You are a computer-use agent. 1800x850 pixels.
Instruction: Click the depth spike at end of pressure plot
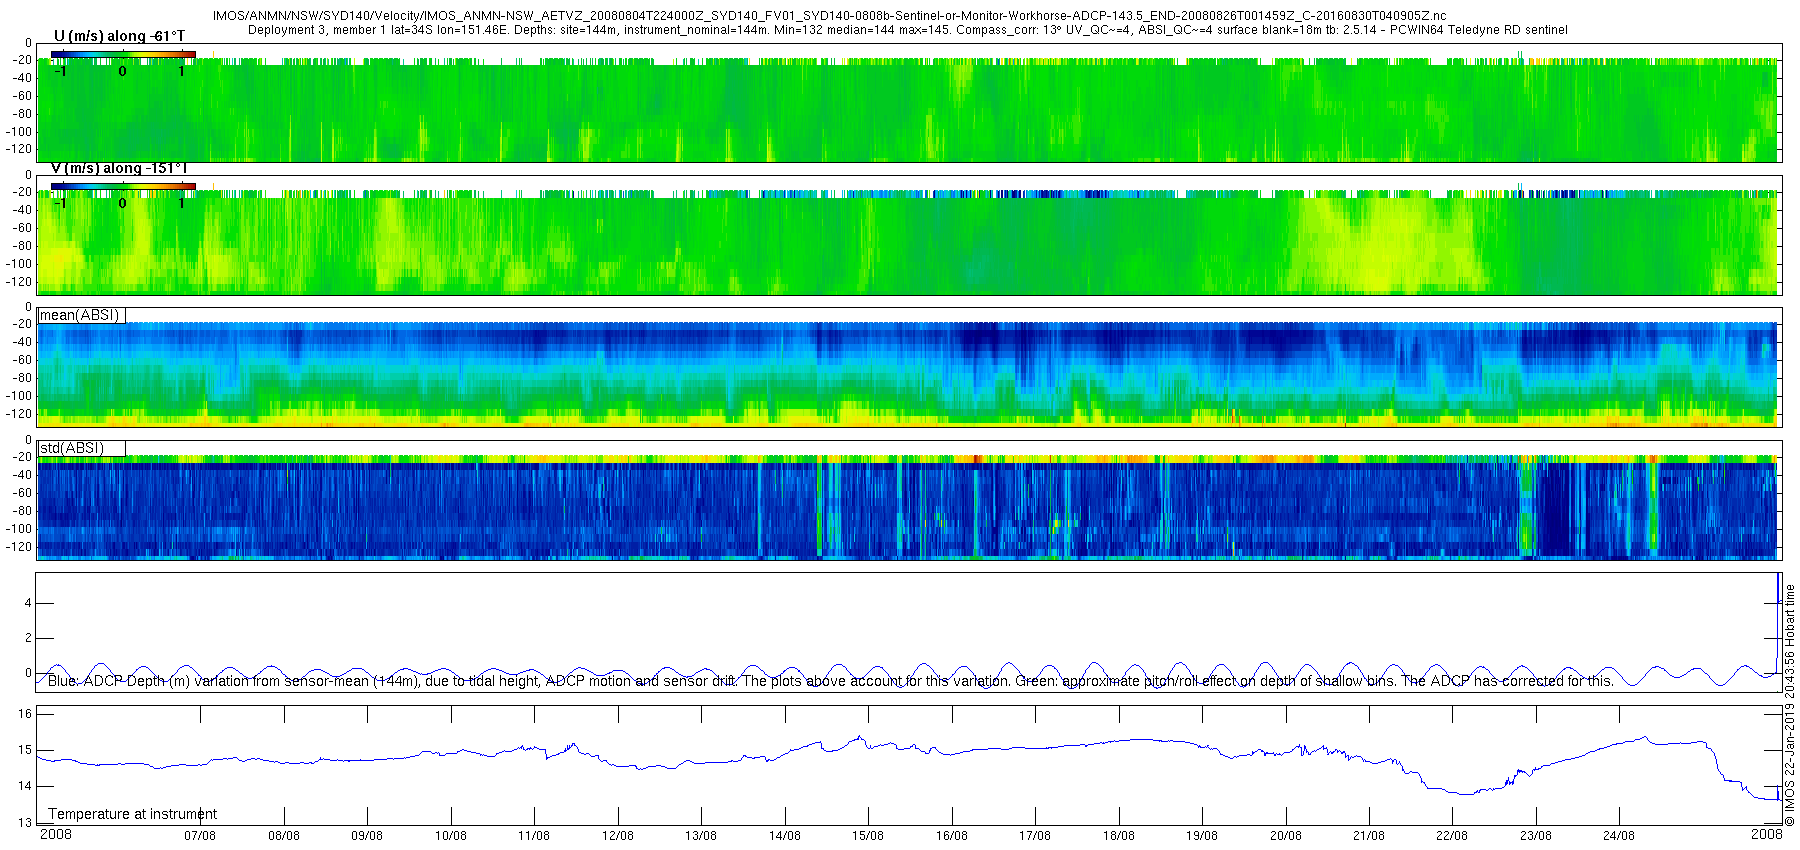[x=1778, y=620]
